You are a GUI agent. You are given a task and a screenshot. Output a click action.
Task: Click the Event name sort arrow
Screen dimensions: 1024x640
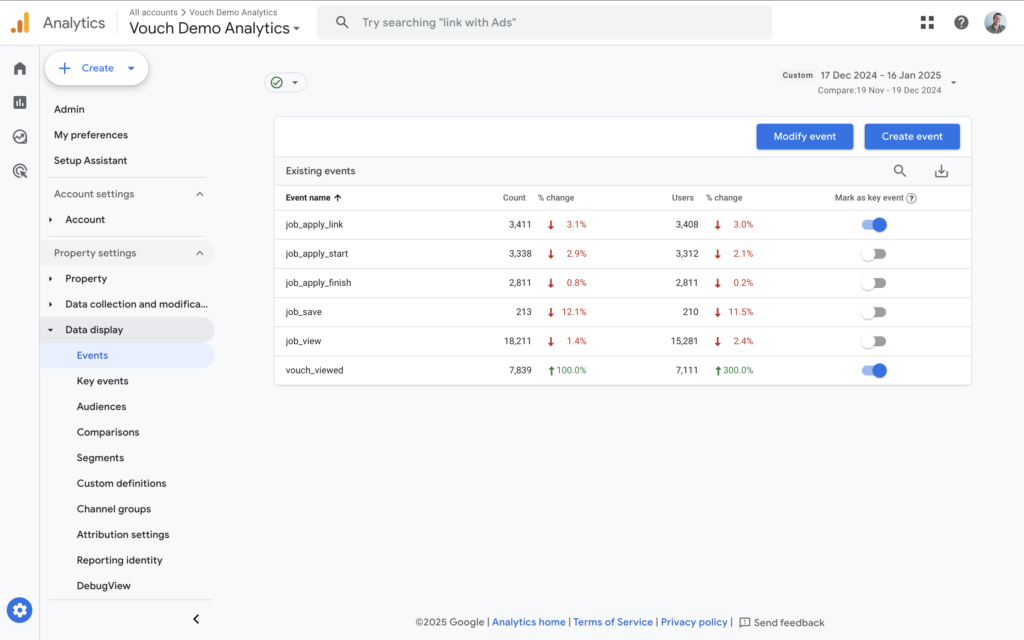click(338, 198)
